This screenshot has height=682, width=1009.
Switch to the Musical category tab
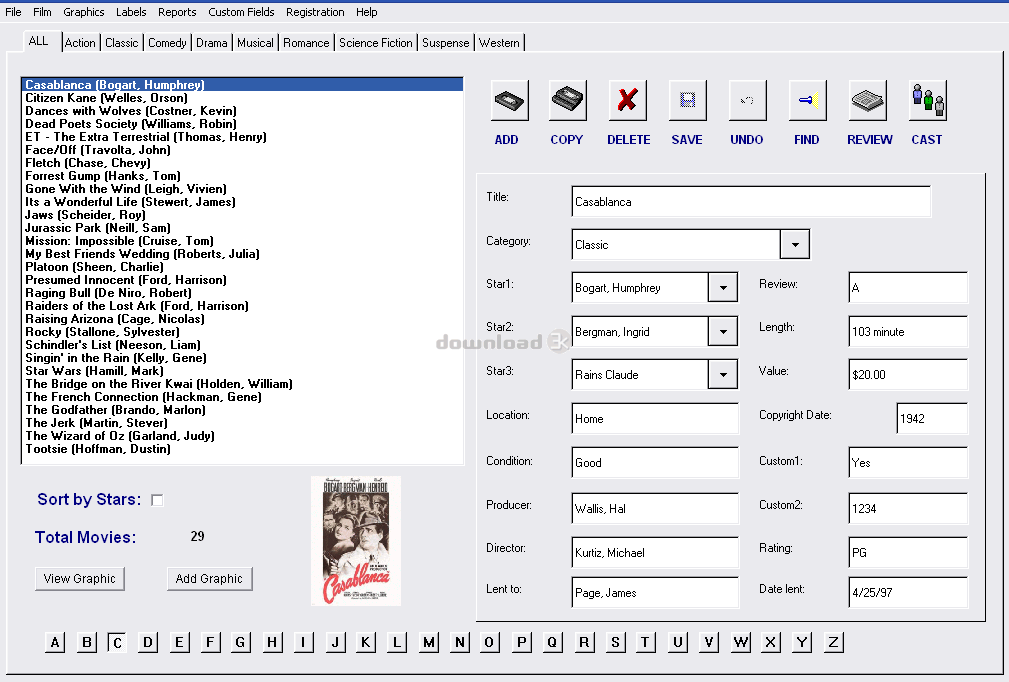[x=255, y=42]
